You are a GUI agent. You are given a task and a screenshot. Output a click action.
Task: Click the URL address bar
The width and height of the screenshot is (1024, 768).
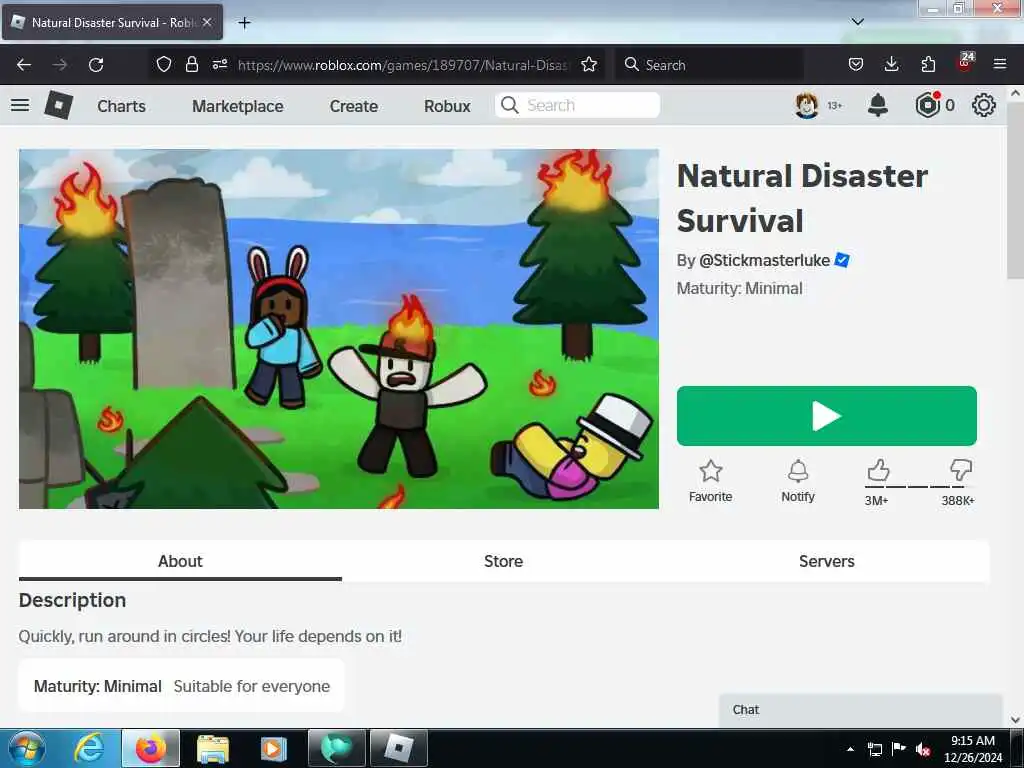click(403, 65)
